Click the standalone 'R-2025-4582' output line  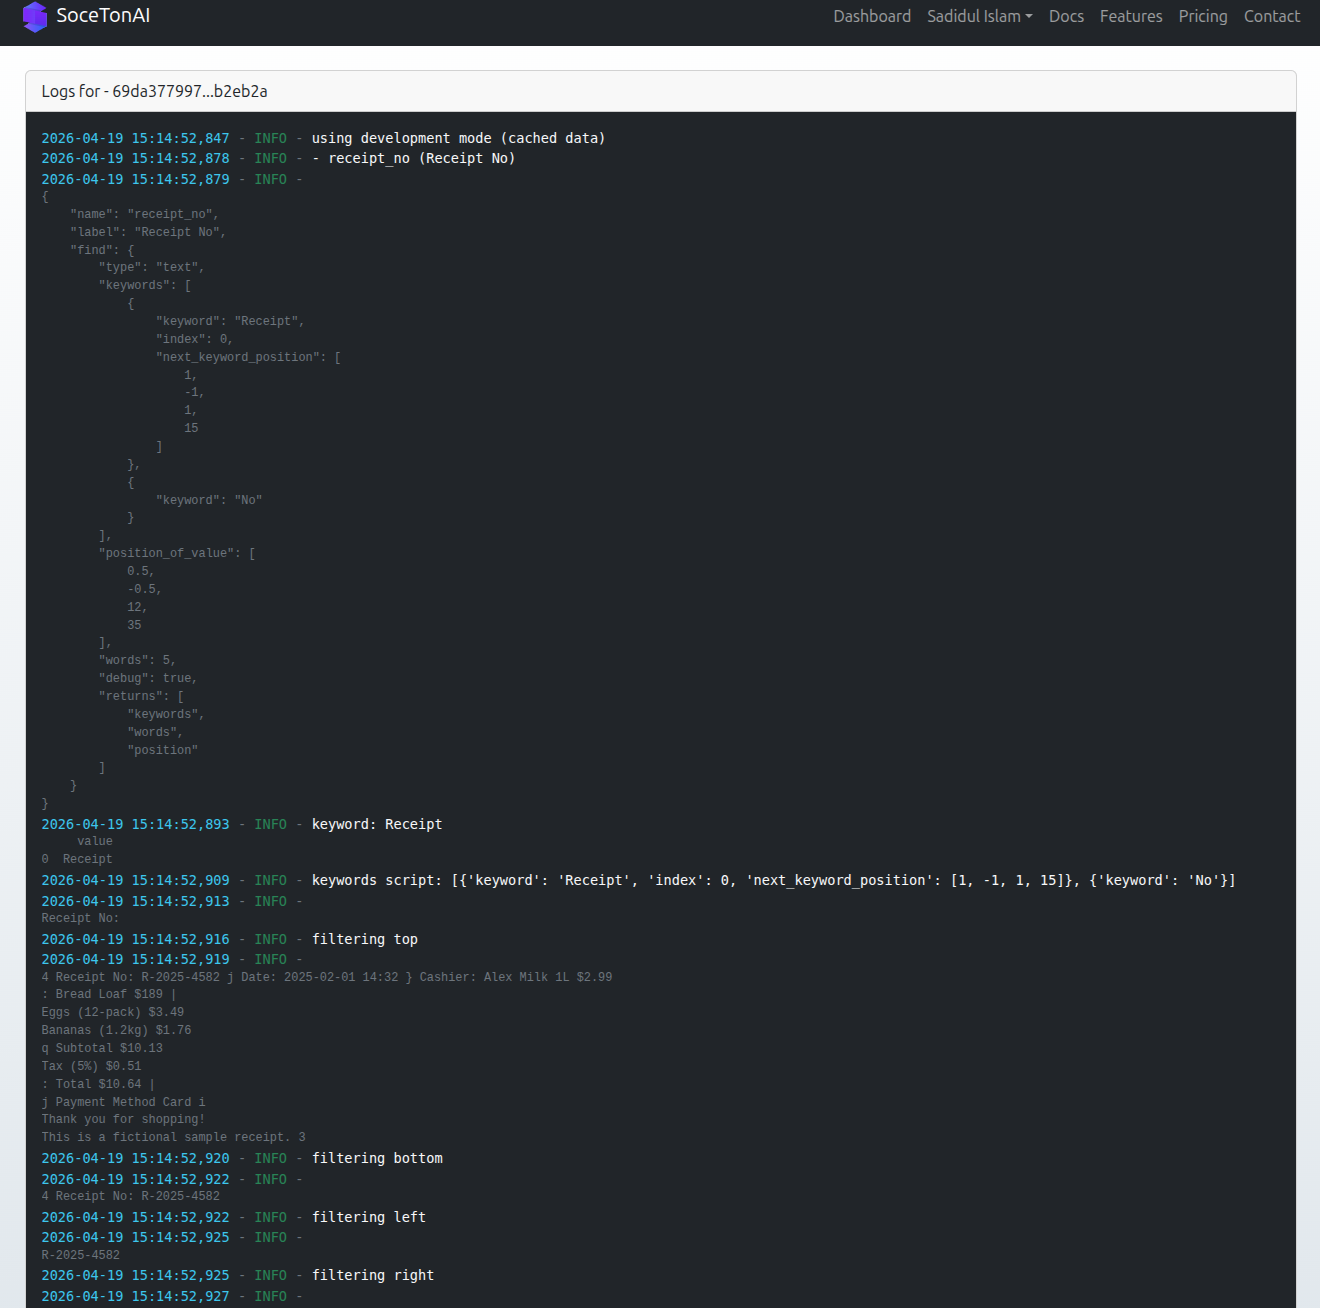[80, 1255]
